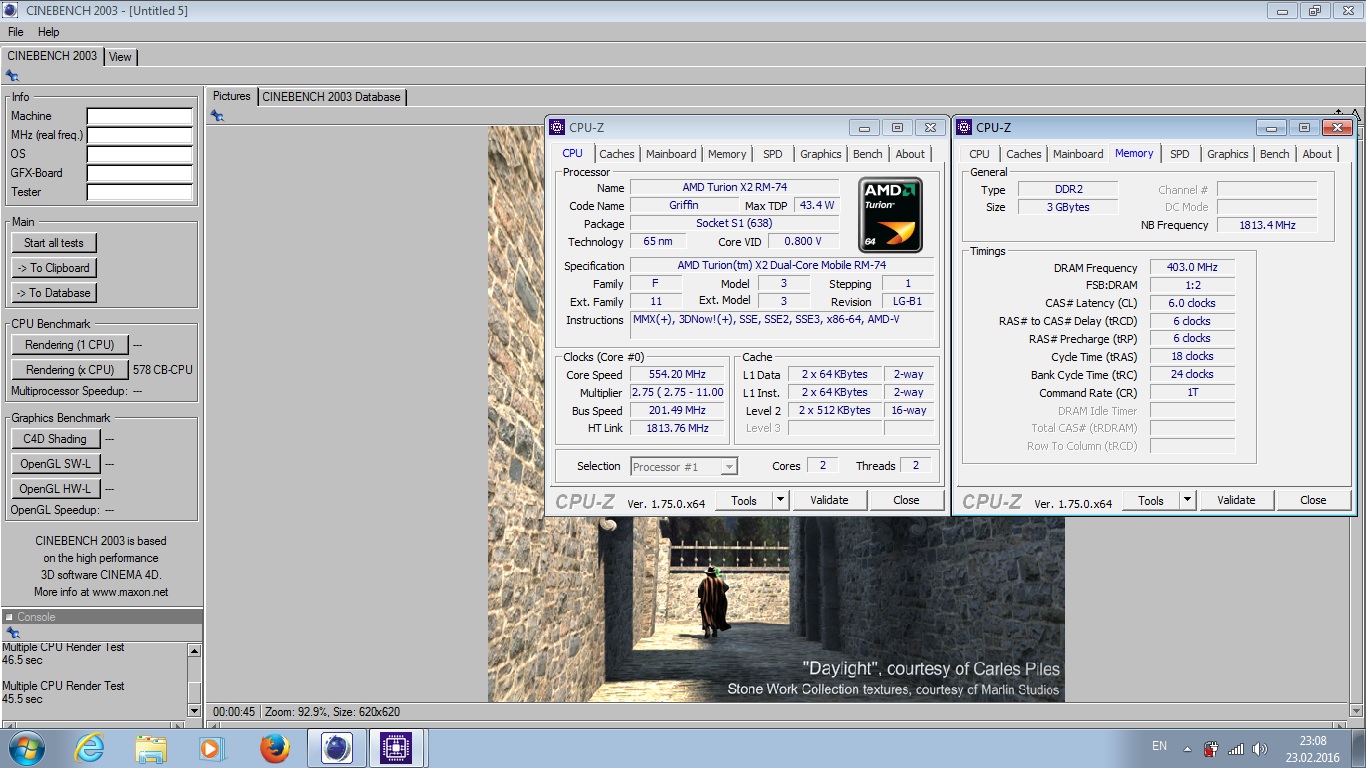Open Graphics tab in right CPU-Z window

coord(1228,154)
